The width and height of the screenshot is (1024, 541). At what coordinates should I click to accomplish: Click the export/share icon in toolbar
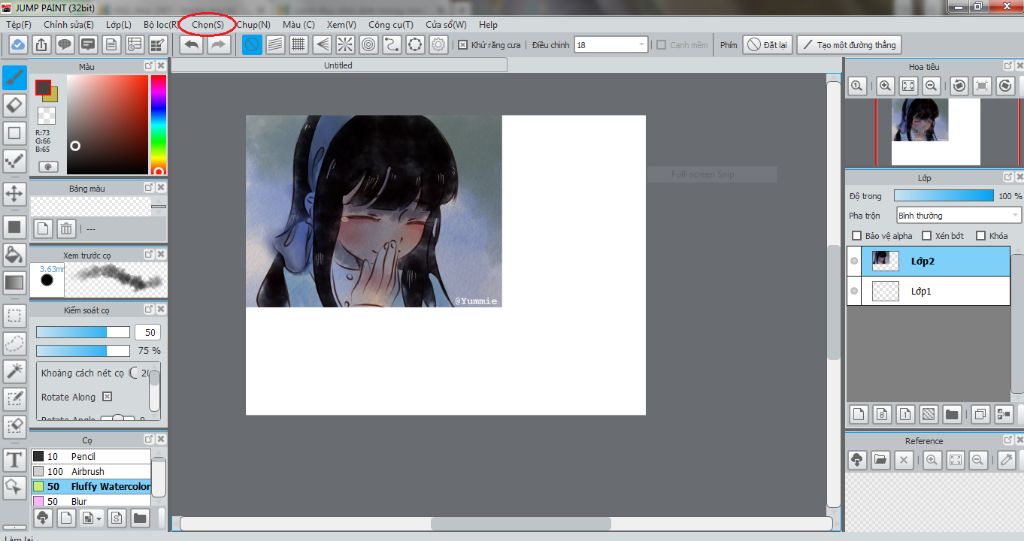point(41,44)
